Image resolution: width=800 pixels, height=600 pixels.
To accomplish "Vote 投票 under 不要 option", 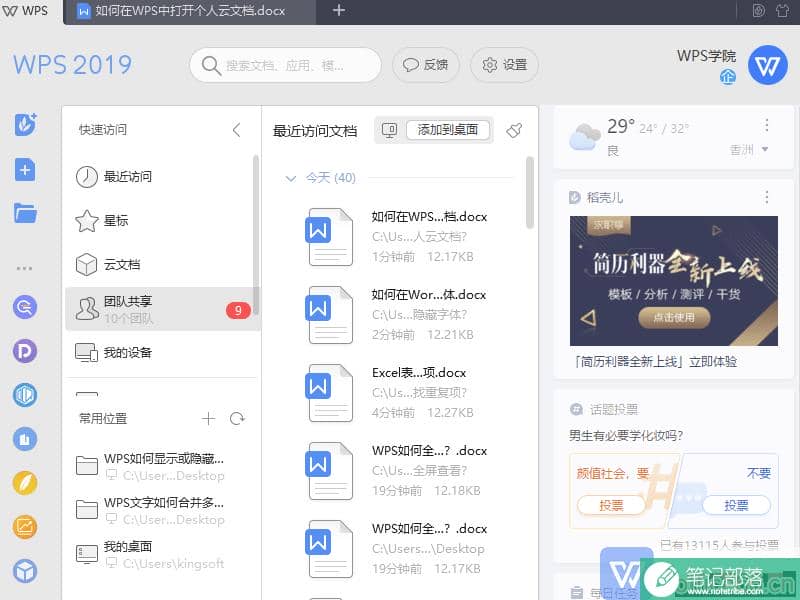I will 736,505.
